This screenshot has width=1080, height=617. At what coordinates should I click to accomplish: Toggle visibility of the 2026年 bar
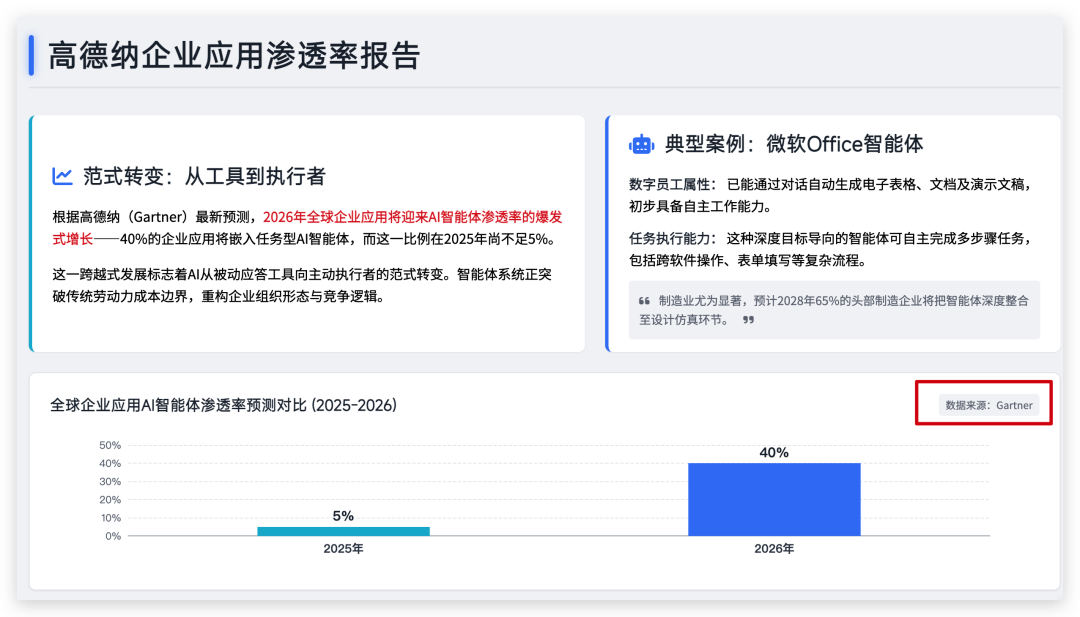tap(774, 497)
